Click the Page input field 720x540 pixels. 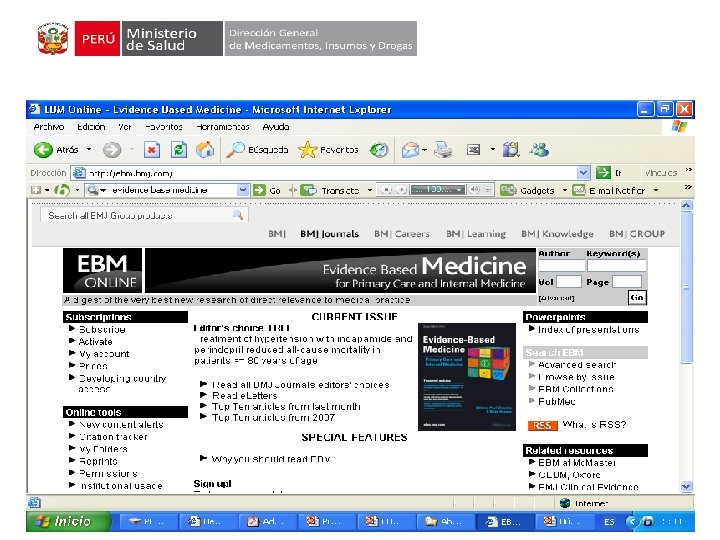tap(627, 281)
